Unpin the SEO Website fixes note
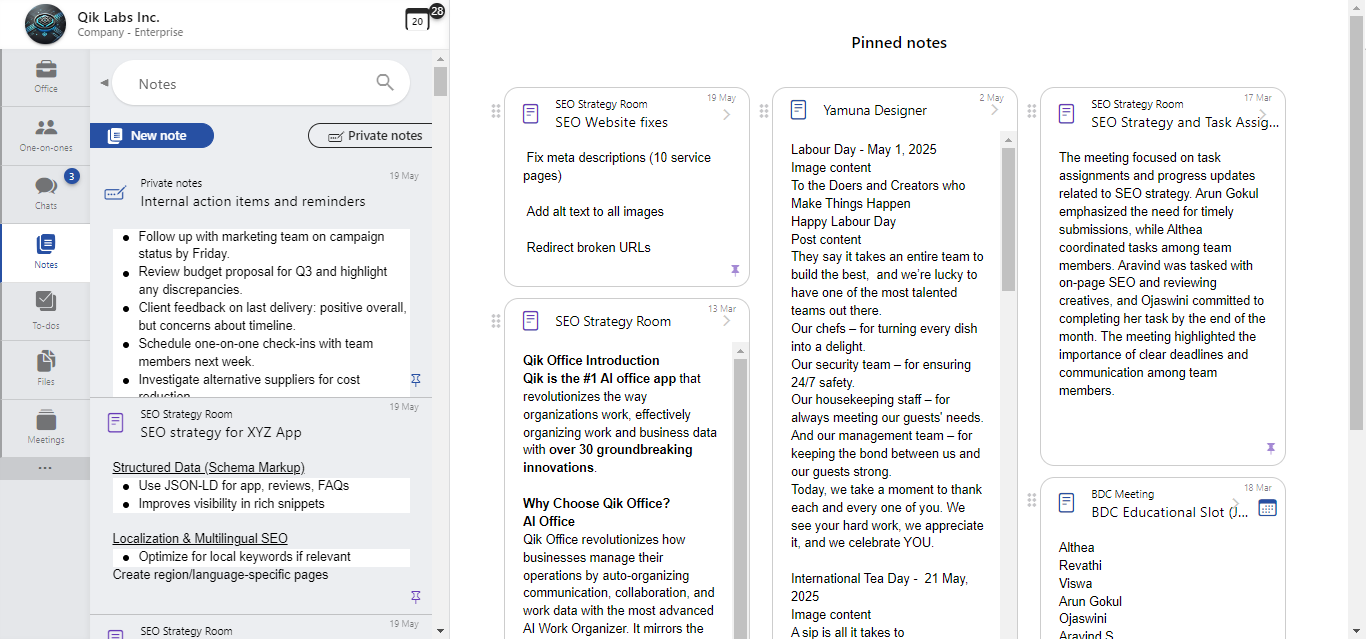The image size is (1366, 639). pyautogui.click(x=735, y=270)
